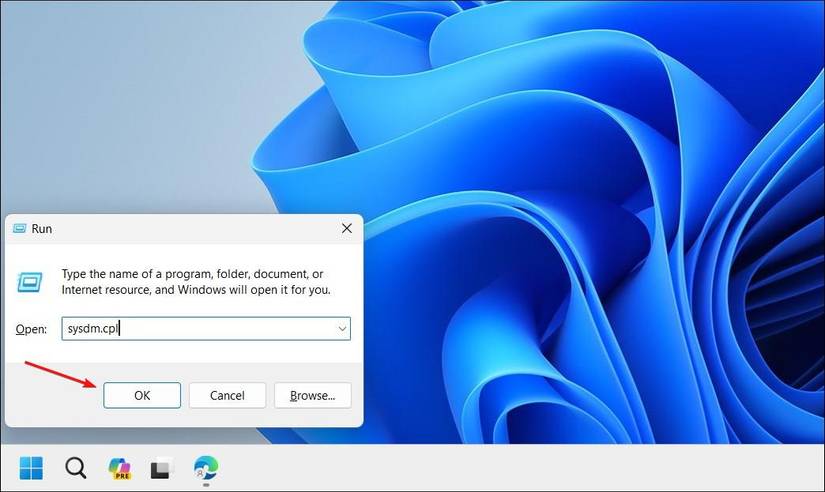
Task: Open the Windows Start menu
Action: click(x=31, y=468)
